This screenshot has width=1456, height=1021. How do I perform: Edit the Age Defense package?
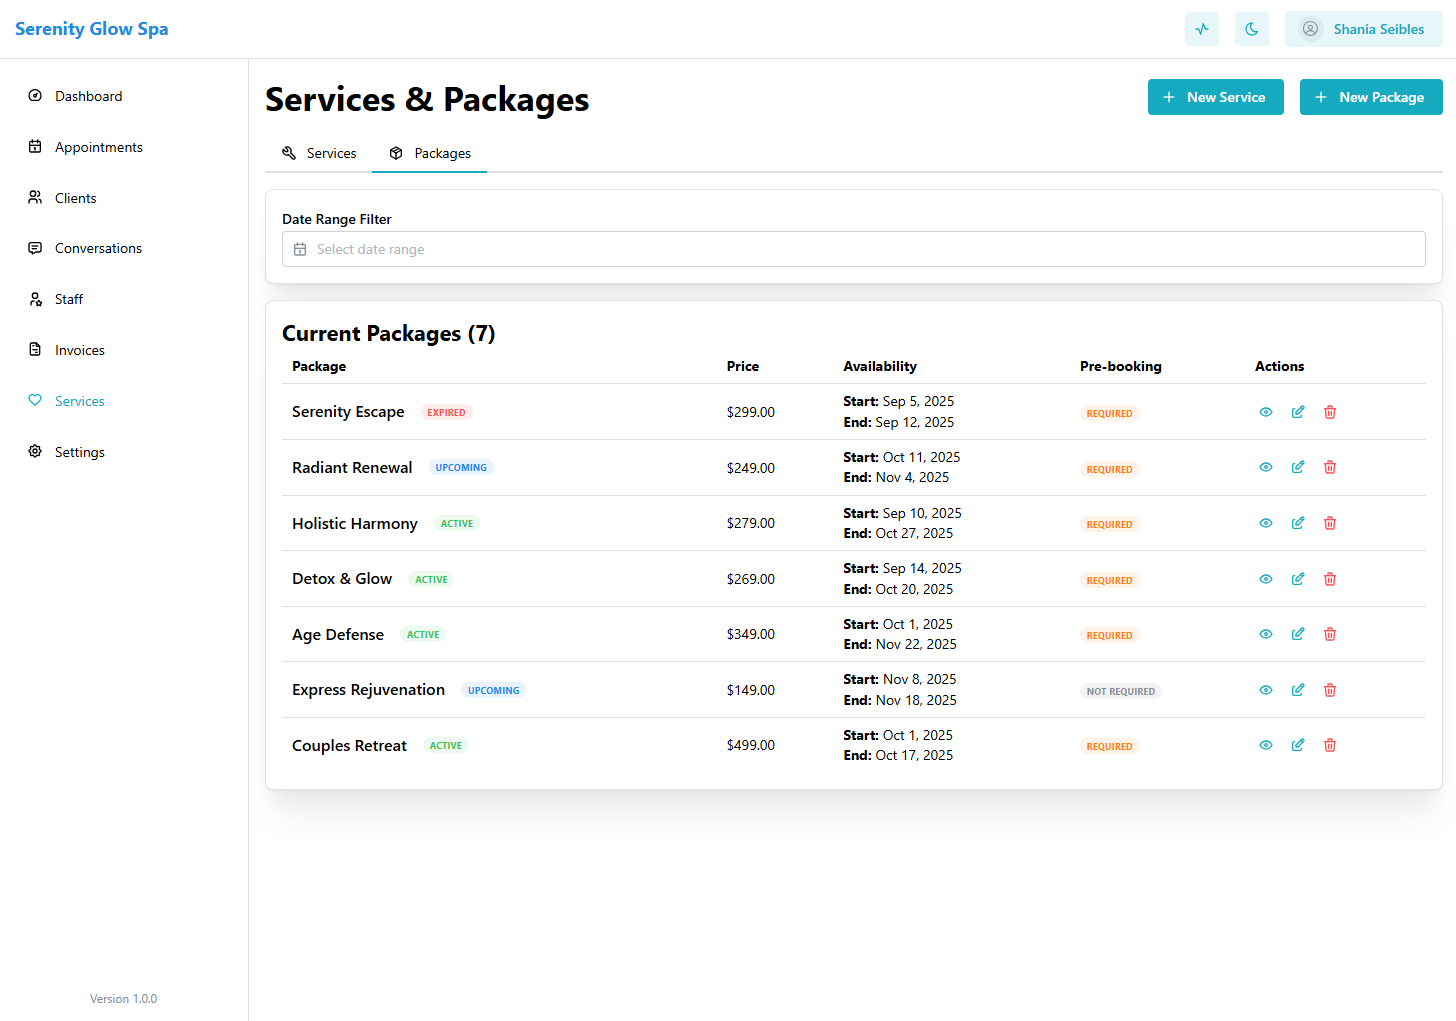(x=1297, y=634)
